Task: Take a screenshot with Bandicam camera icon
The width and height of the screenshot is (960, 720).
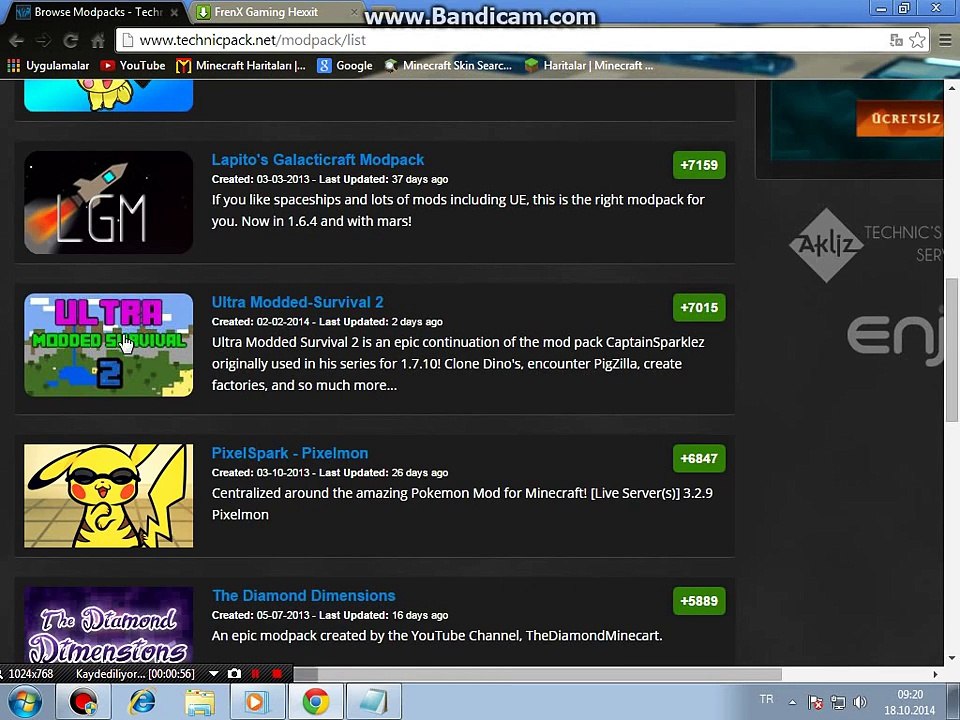Action: point(234,673)
